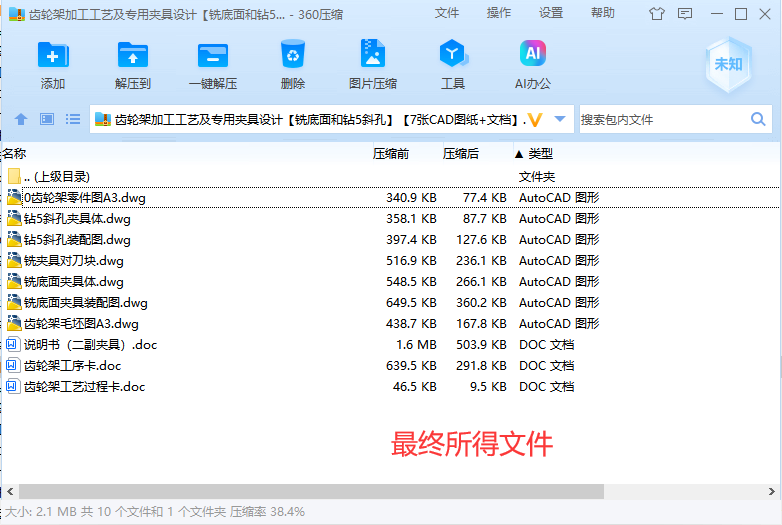Screen dimensions: 782x525
Task: Click the 文件夹 type cell
Action: click(537, 176)
